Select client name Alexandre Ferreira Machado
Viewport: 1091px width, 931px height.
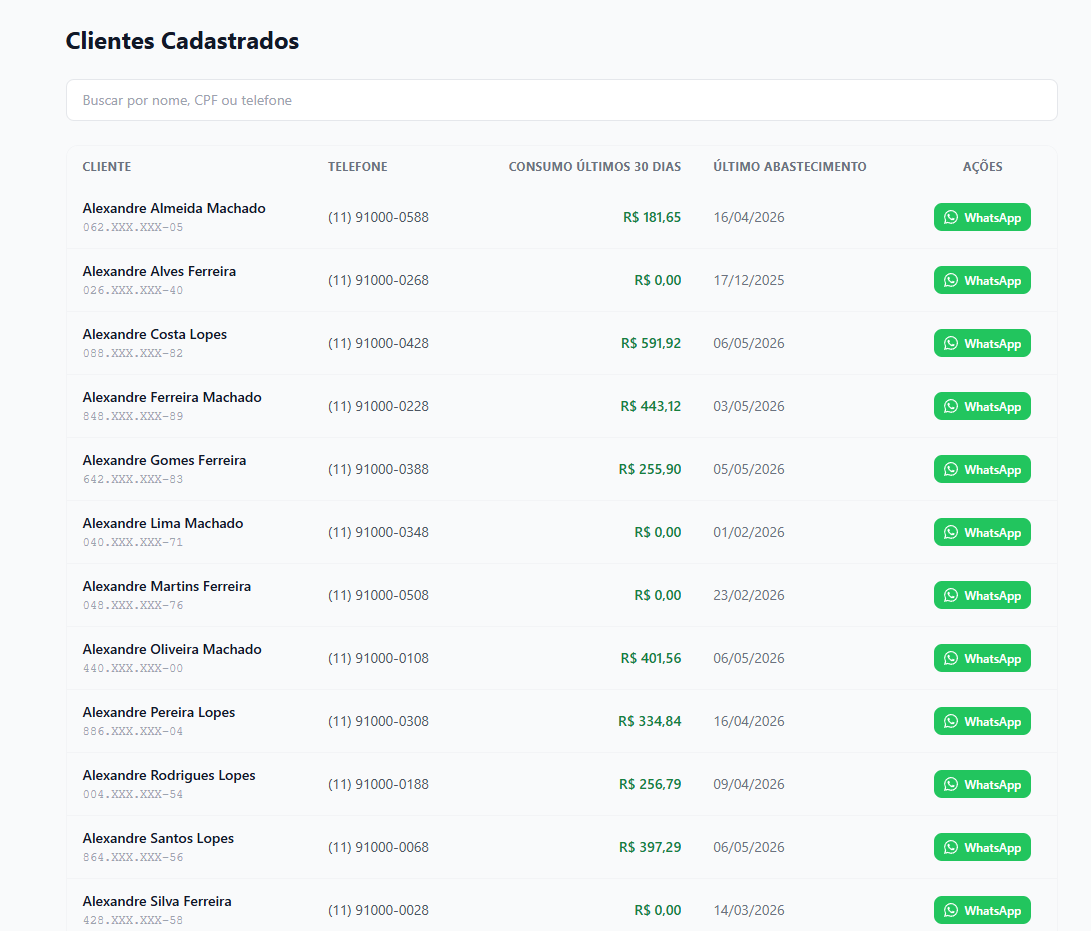coord(172,397)
